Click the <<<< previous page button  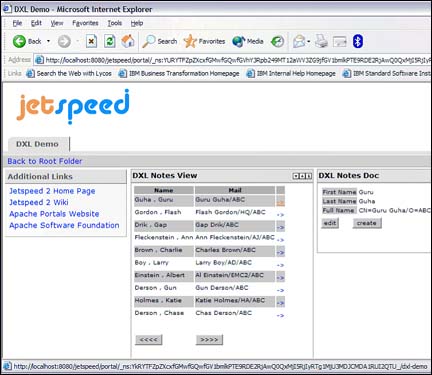(x=149, y=340)
